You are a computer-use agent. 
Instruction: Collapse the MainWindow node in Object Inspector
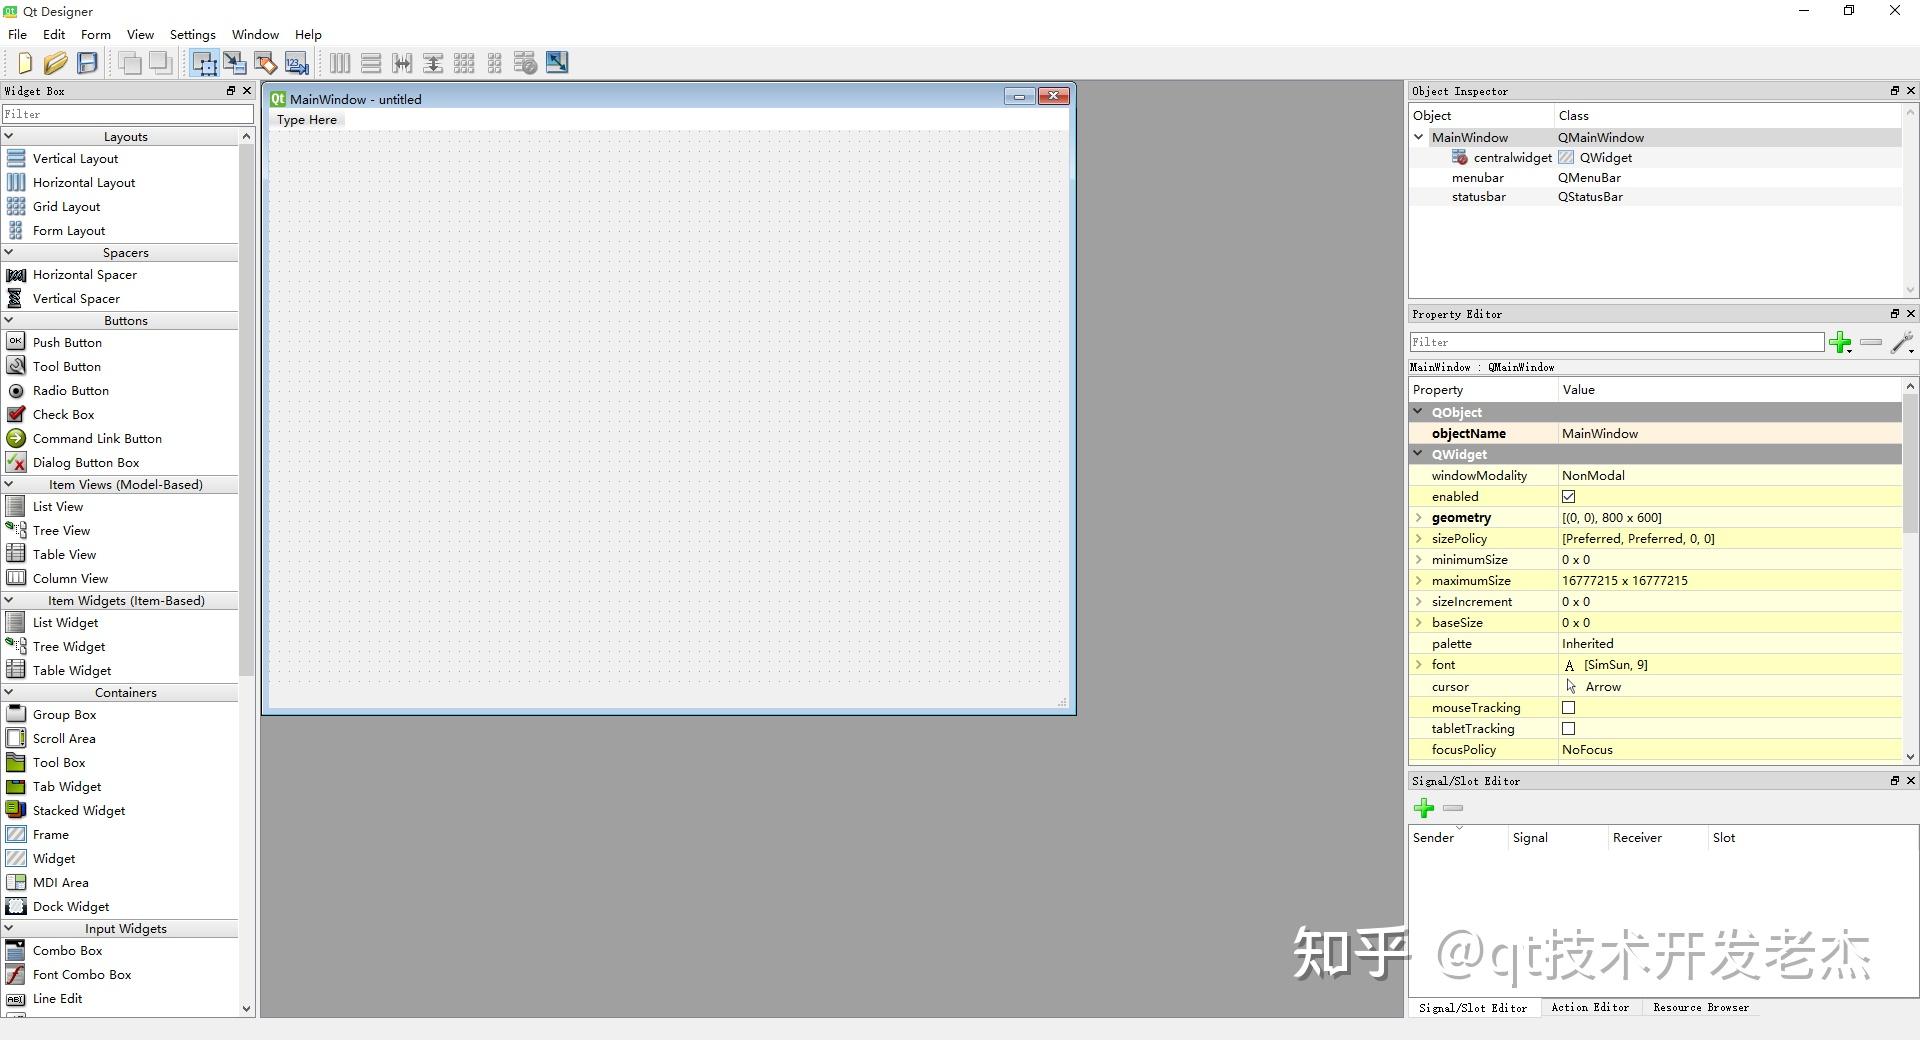click(1417, 137)
